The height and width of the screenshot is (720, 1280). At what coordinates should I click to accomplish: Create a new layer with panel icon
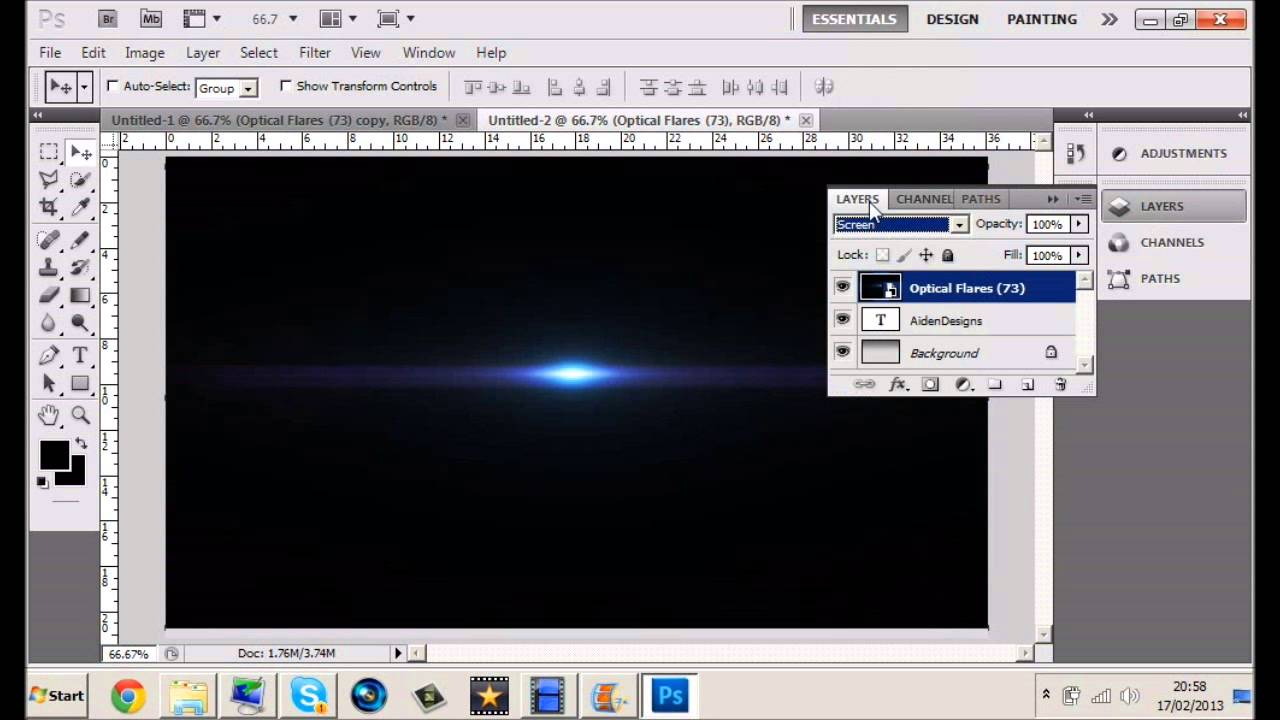(x=1027, y=384)
